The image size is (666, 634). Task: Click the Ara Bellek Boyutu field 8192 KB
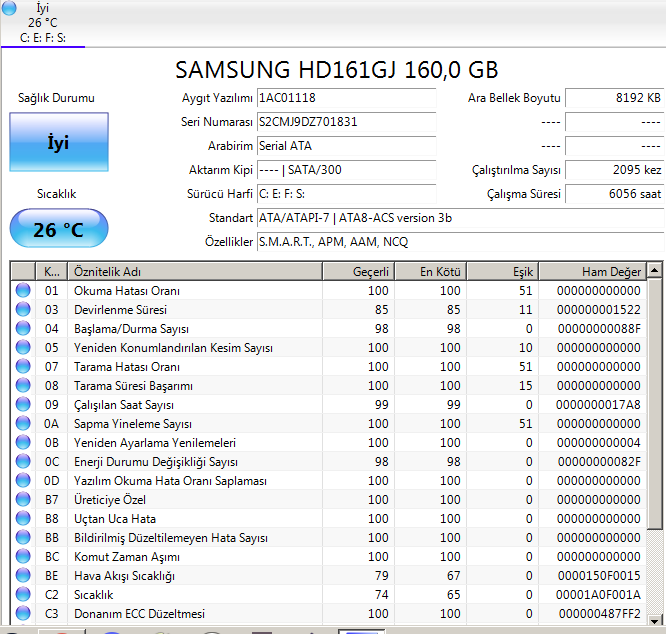pos(614,98)
